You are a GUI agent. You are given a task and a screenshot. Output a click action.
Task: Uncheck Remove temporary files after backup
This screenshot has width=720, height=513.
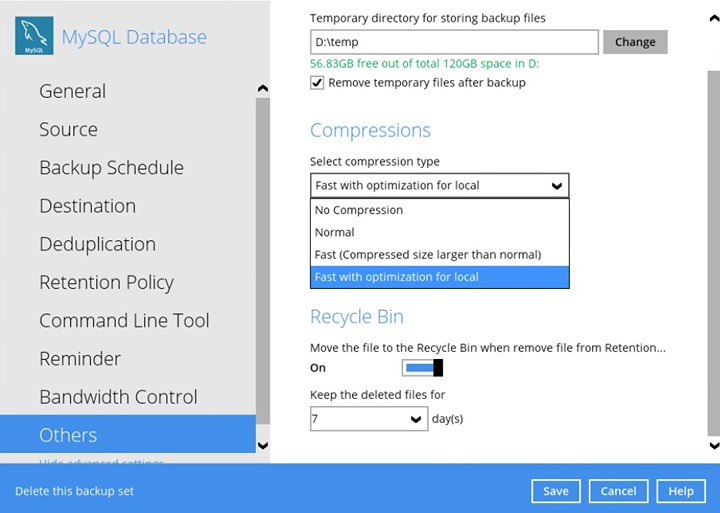(x=317, y=83)
